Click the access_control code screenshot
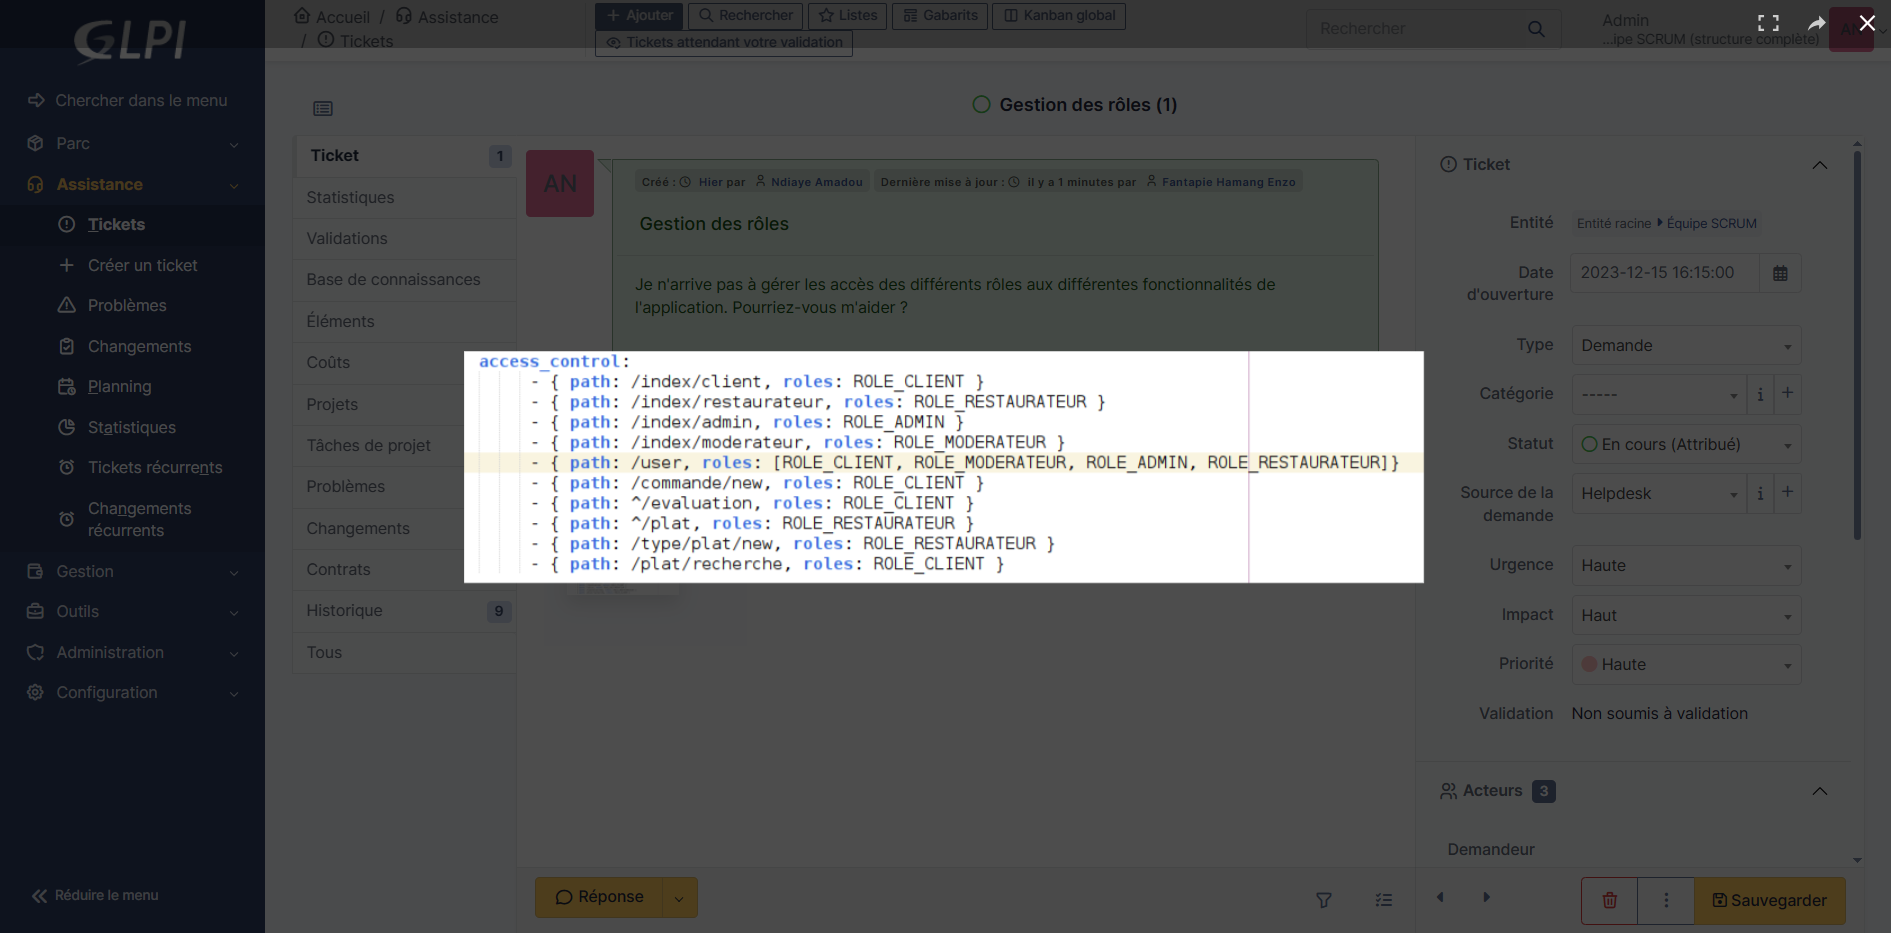 943,467
